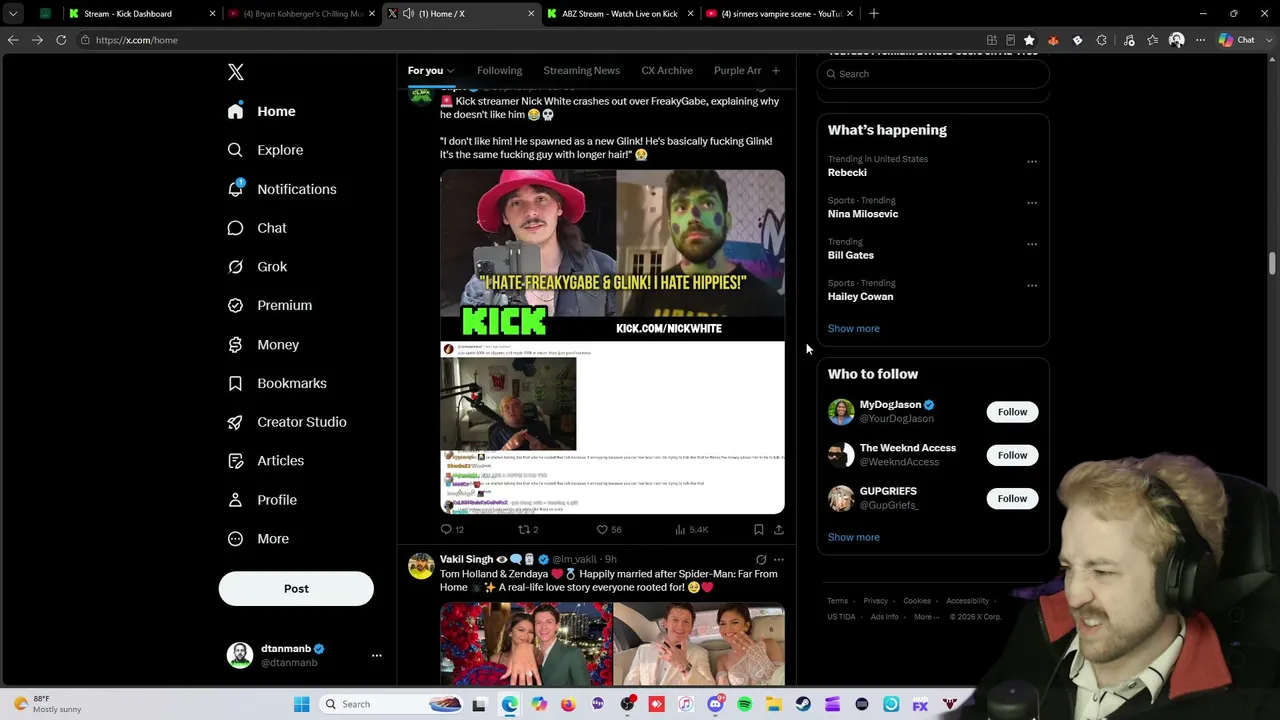
Task: Open Chat in the X sidebar
Action: 257,228
